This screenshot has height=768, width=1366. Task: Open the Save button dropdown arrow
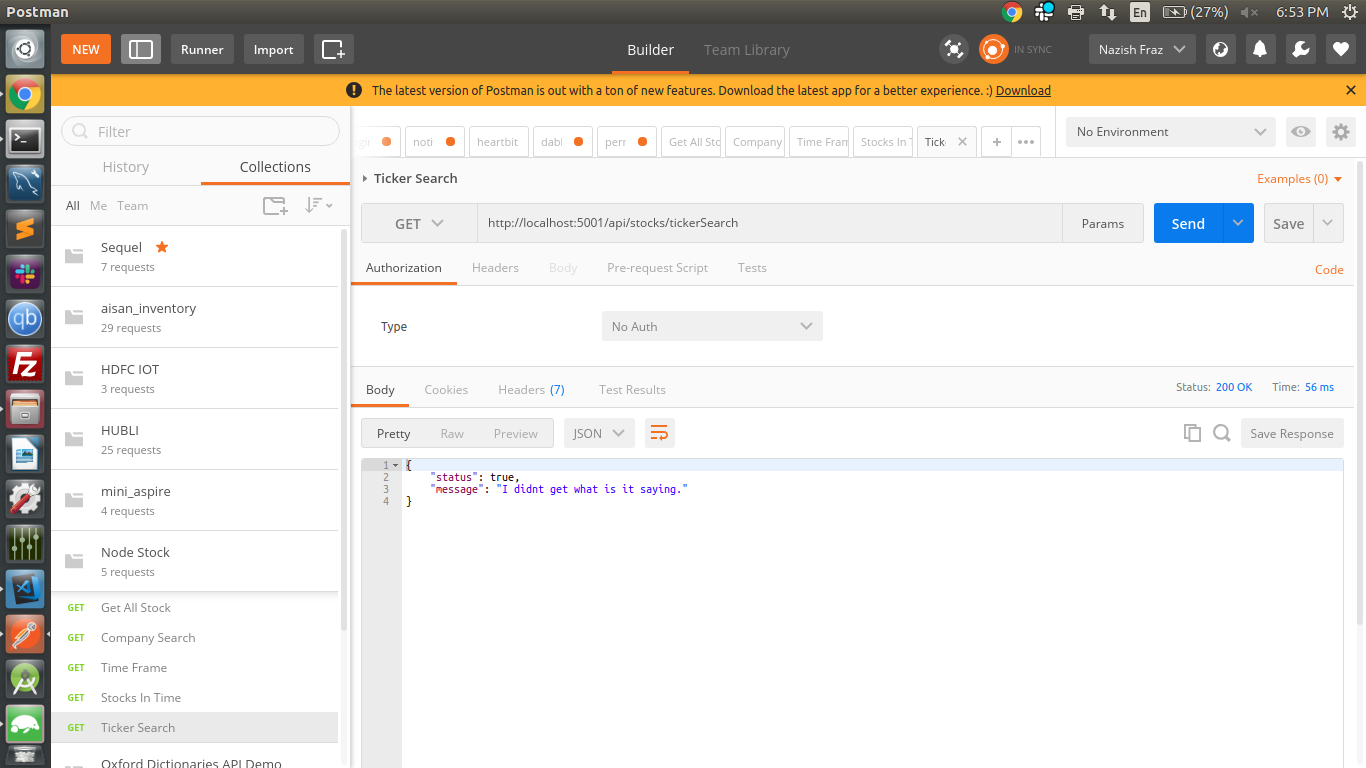coord(1328,223)
